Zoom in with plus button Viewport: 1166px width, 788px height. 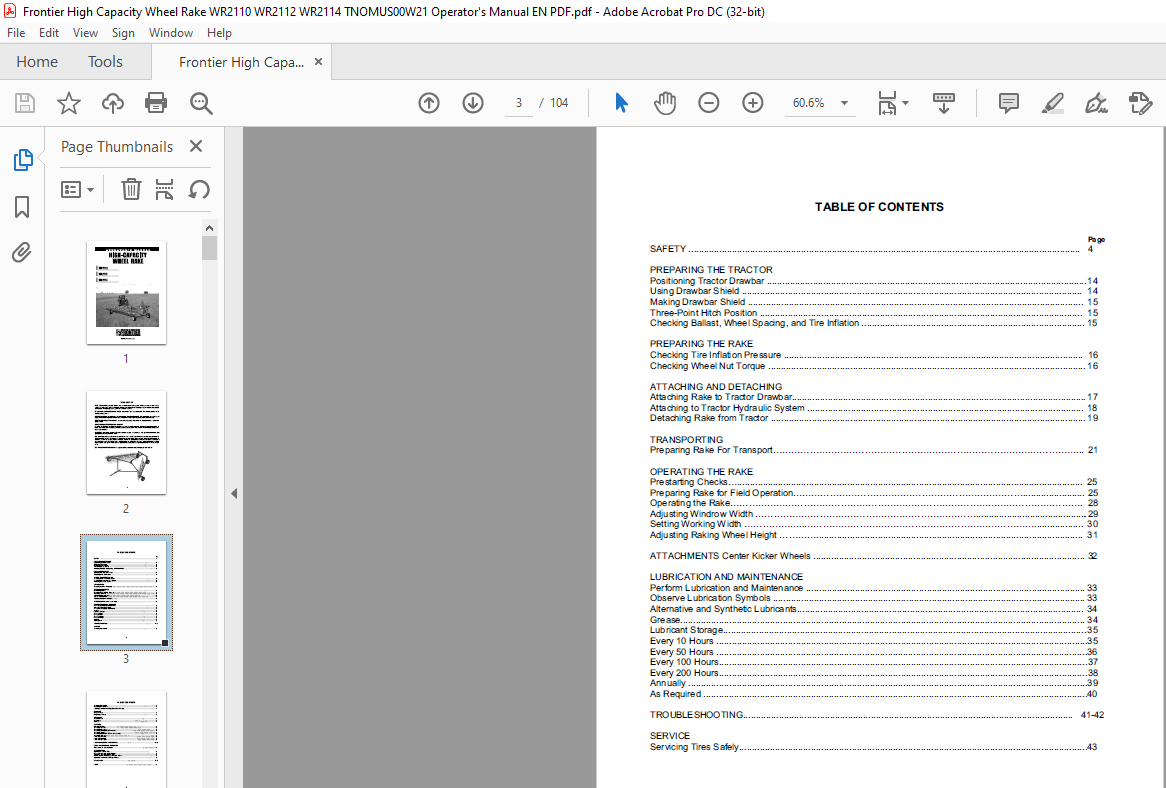[x=753, y=103]
